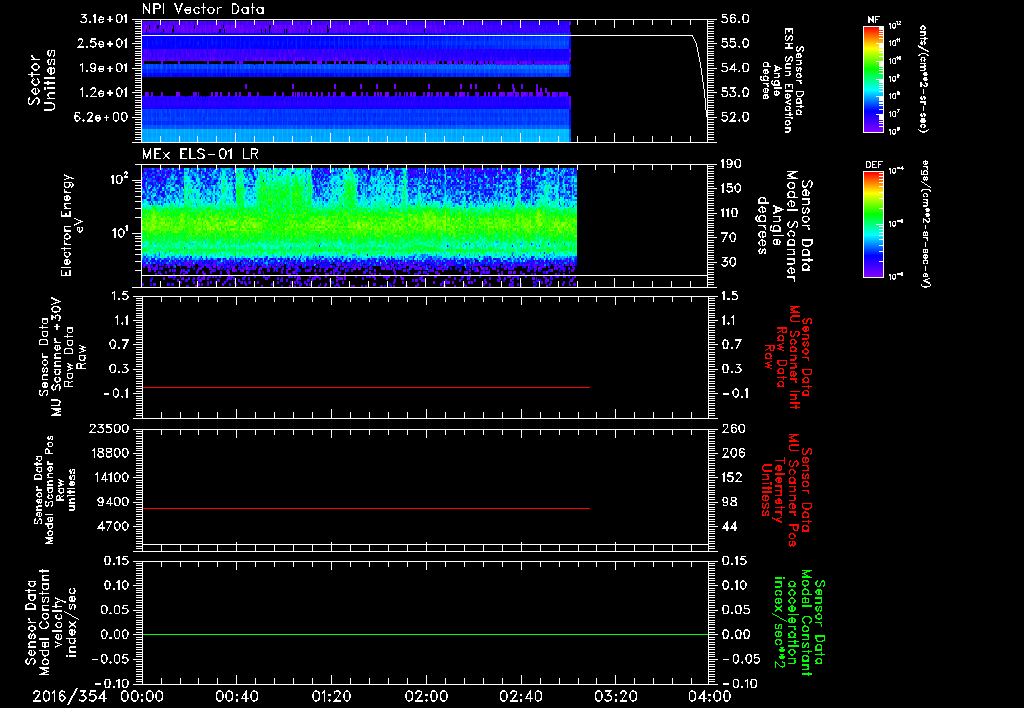Click the "00:40" time axis label

236,696
